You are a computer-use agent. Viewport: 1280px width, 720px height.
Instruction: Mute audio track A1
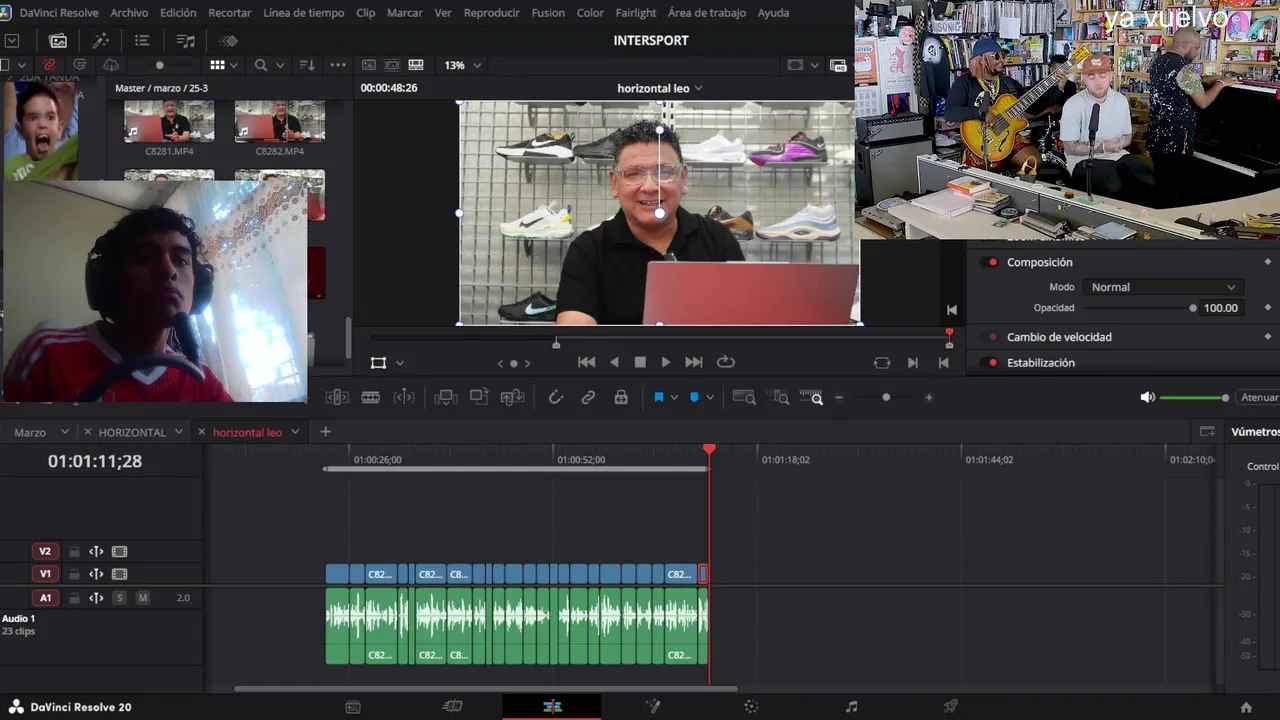pyautogui.click(x=142, y=598)
